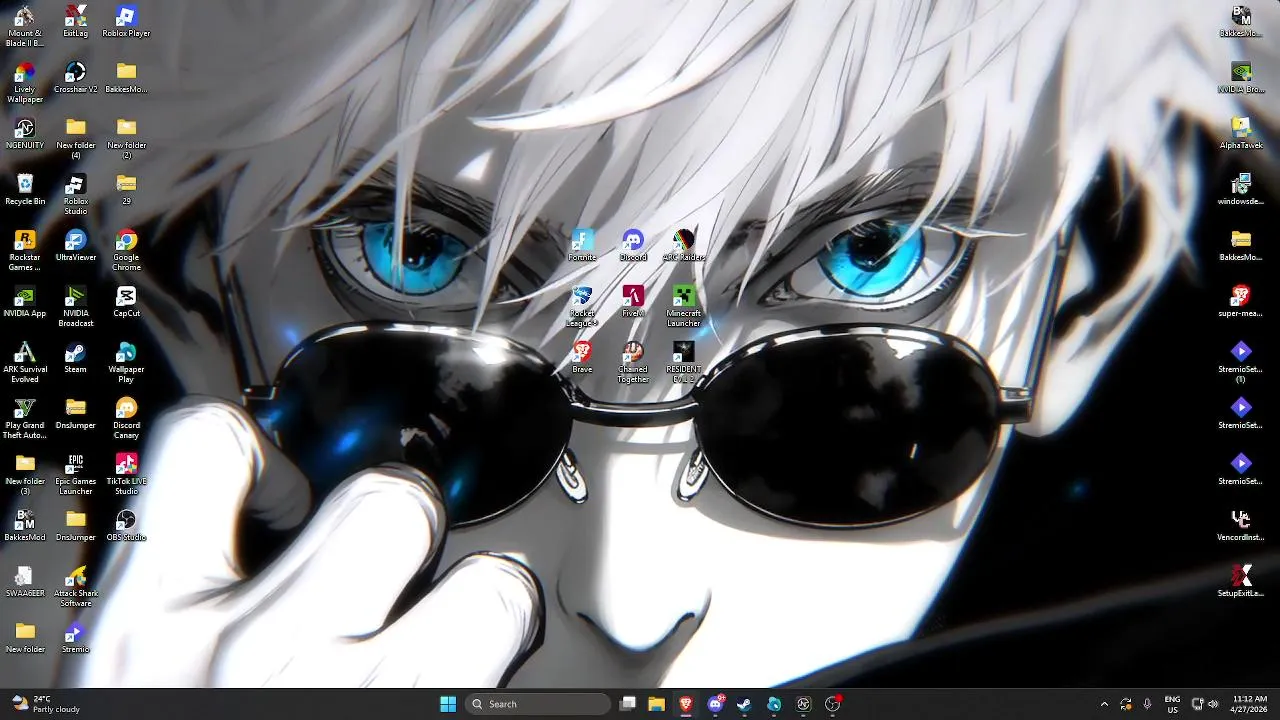
Task: Open the NGENUITY desktop shortcut
Action: [25, 134]
